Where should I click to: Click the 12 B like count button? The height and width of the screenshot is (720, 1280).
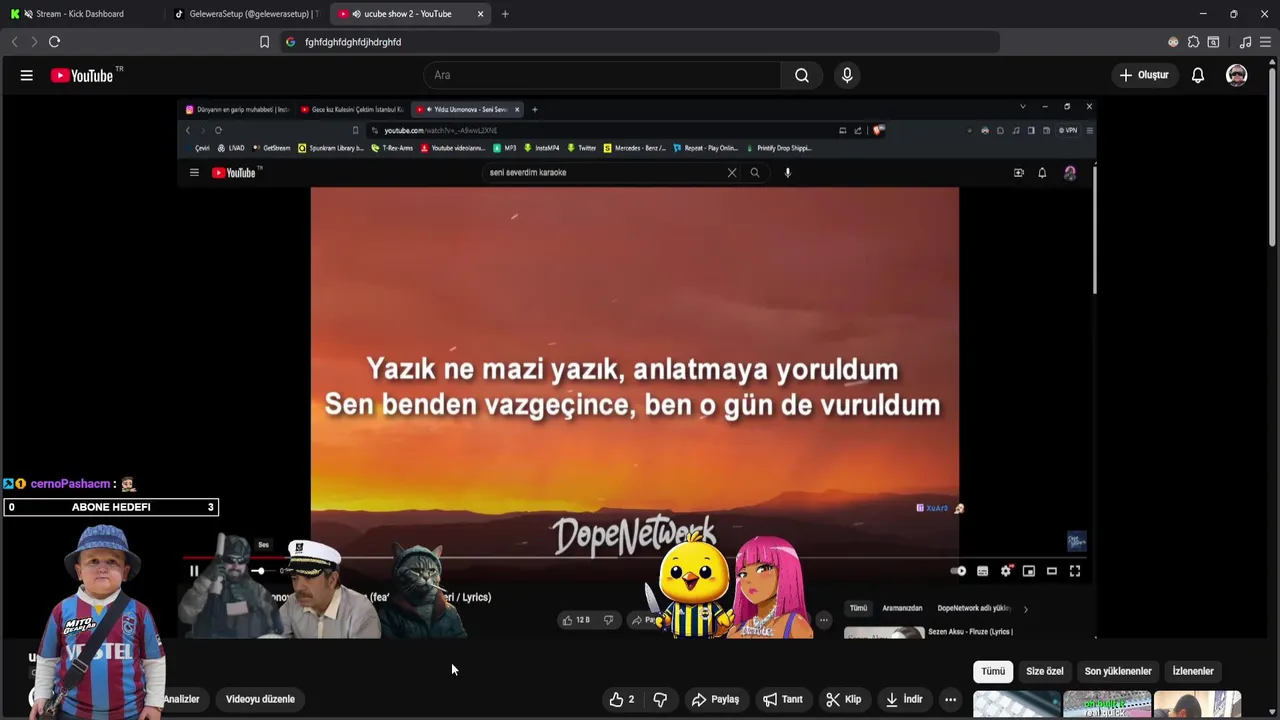[576, 620]
